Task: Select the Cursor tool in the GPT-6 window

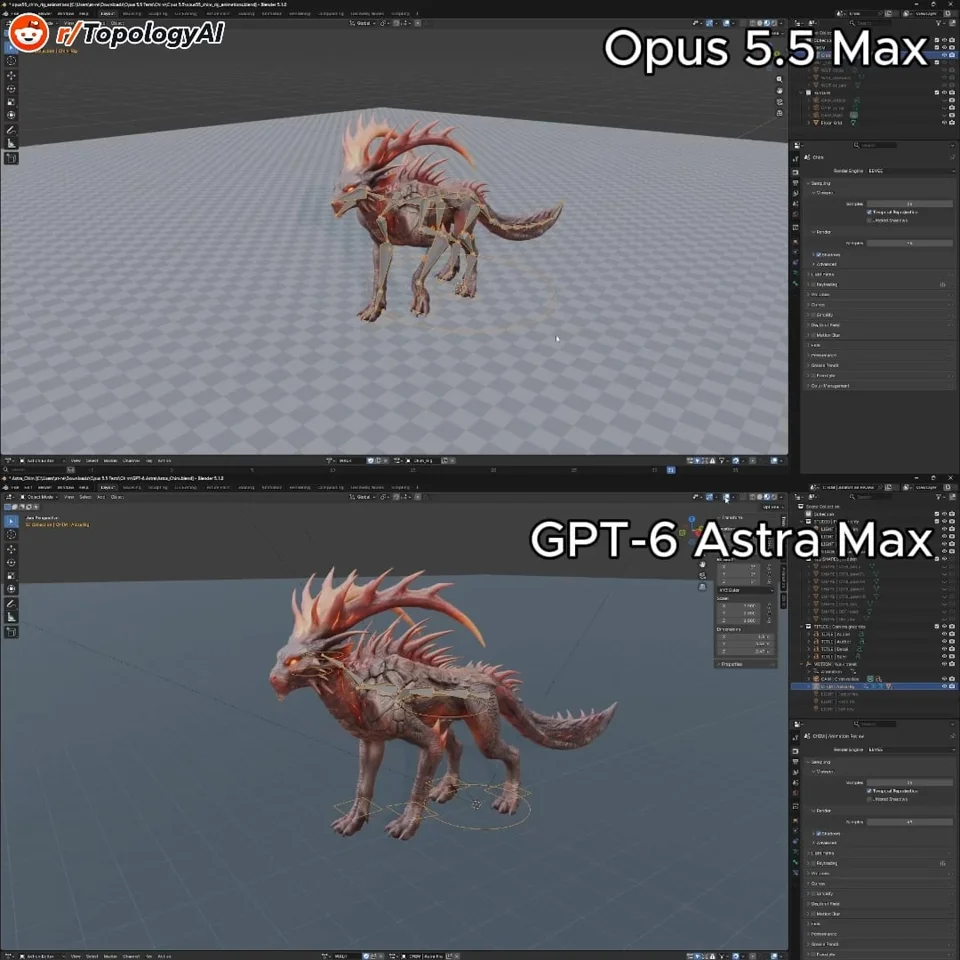Action: click(11, 534)
